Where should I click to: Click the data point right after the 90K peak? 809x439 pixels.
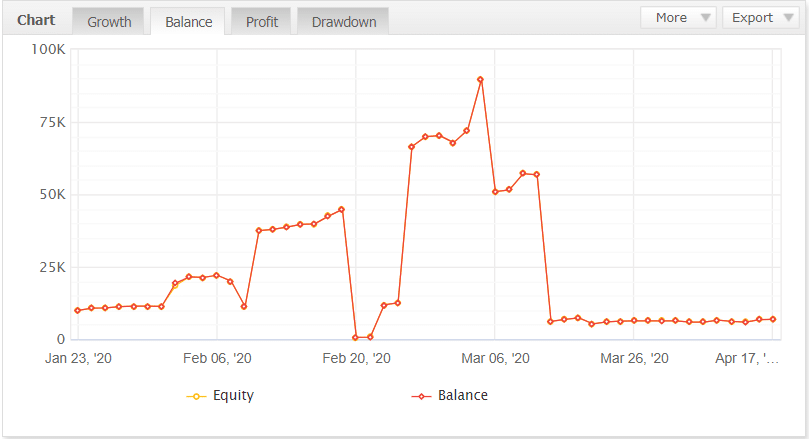[x=495, y=192]
